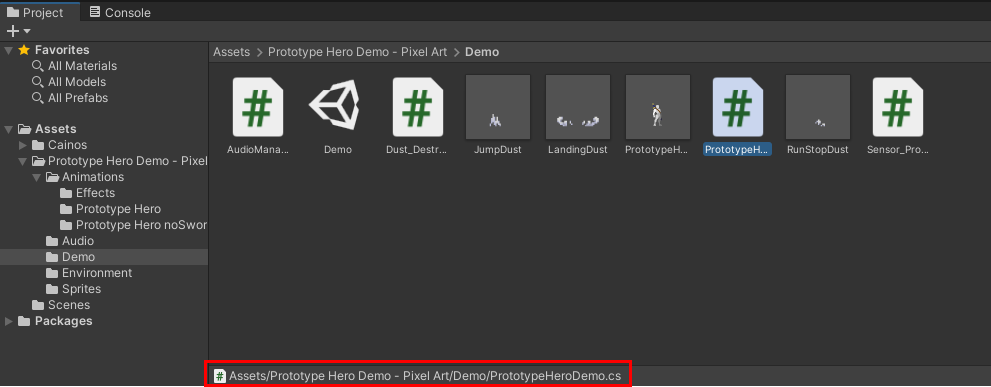
Task: Click the Packages folder icon
Action: 24,321
